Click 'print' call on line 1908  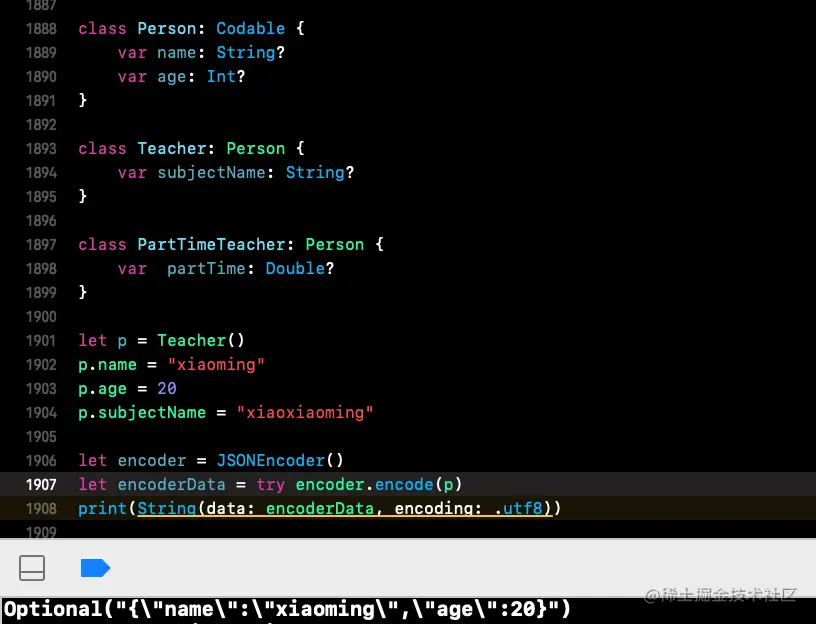pos(103,508)
